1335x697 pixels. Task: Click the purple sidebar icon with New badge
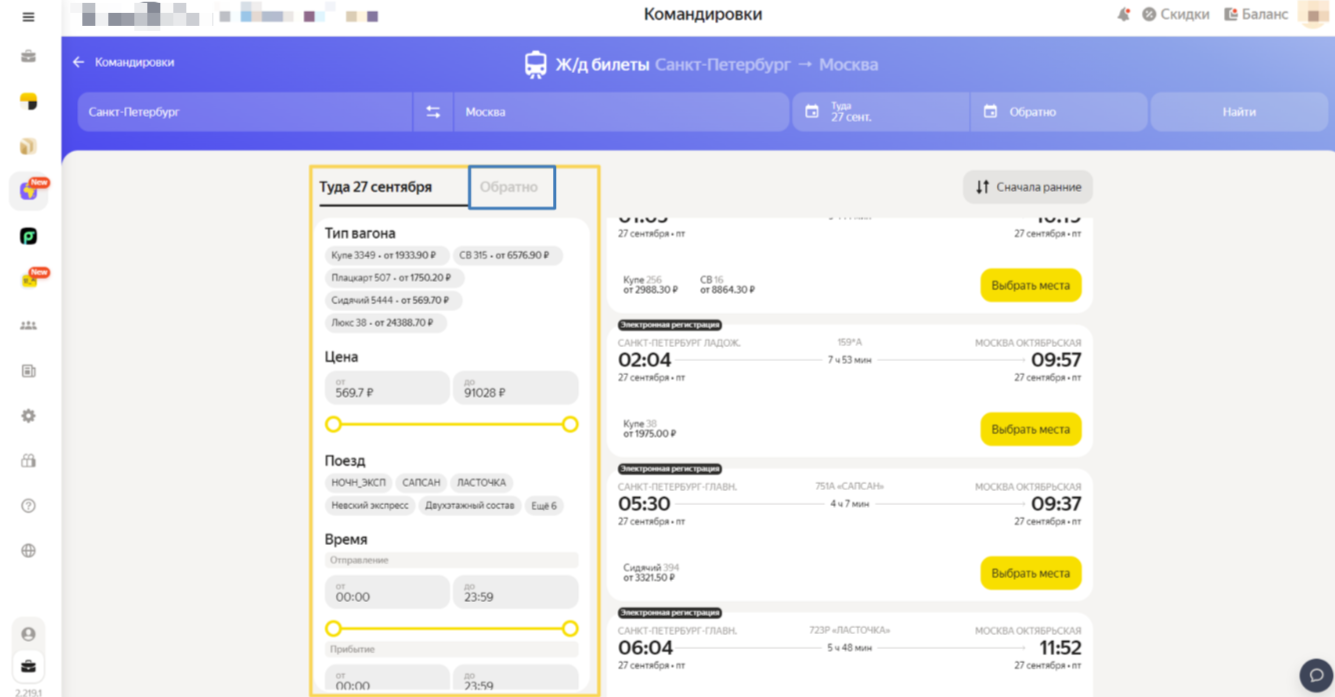click(x=28, y=190)
